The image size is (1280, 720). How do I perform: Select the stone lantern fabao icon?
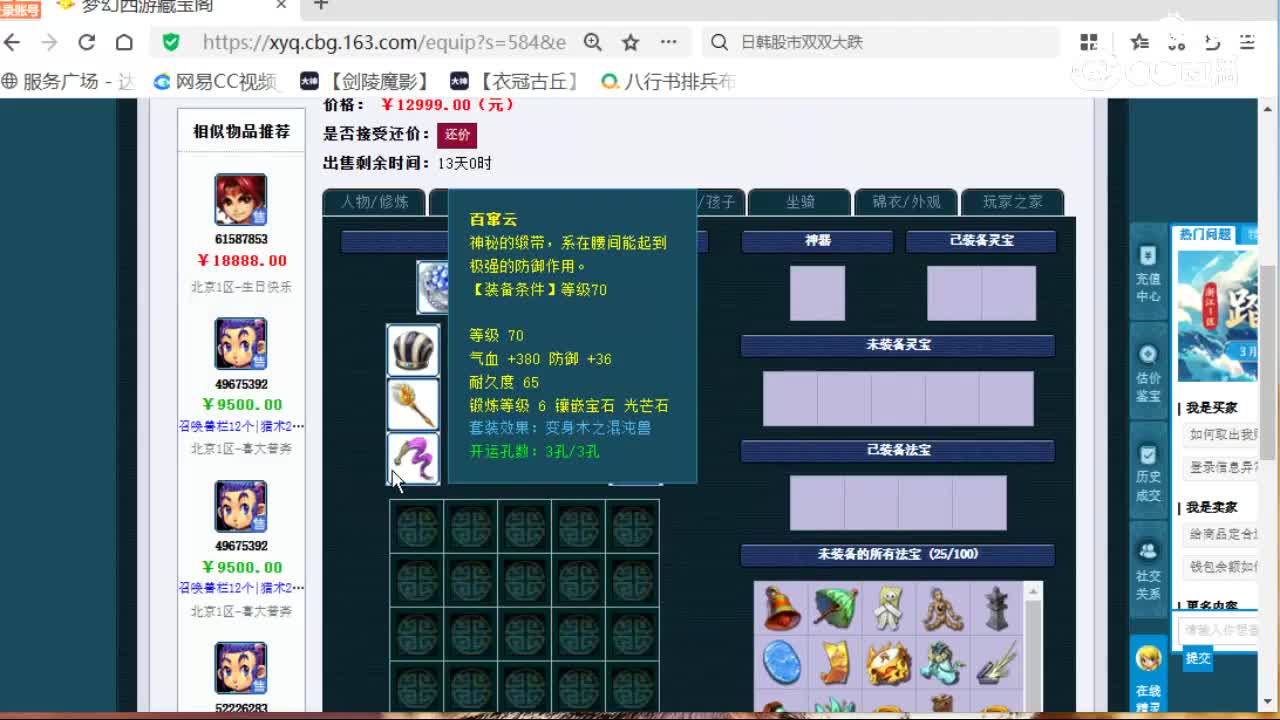[995, 608]
